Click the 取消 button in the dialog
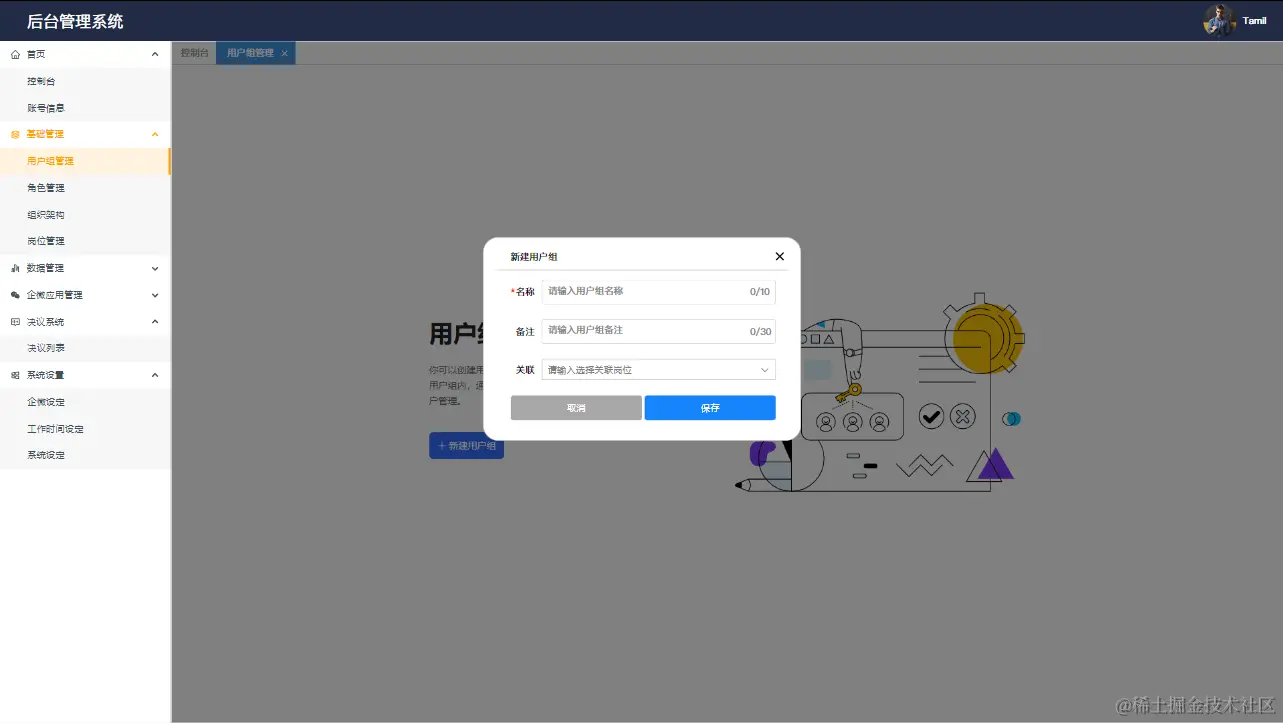 point(576,408)
